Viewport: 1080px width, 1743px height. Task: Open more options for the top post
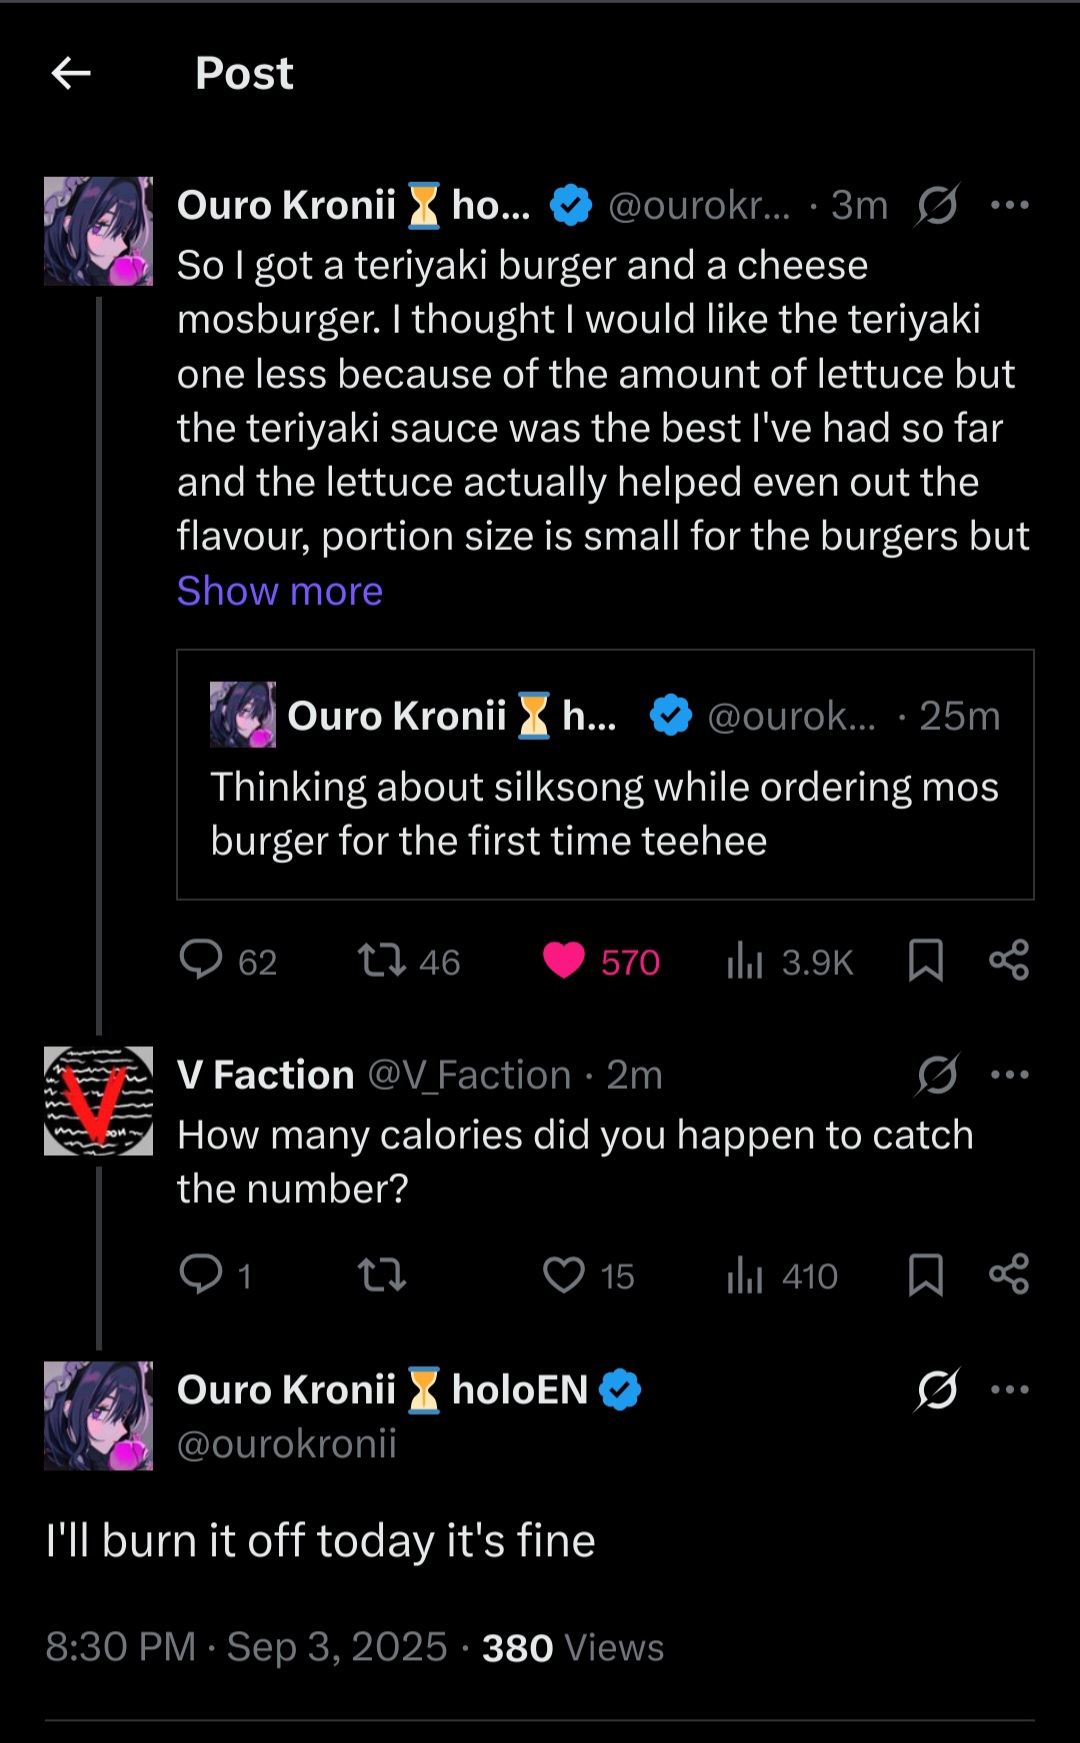[1009, 205]
